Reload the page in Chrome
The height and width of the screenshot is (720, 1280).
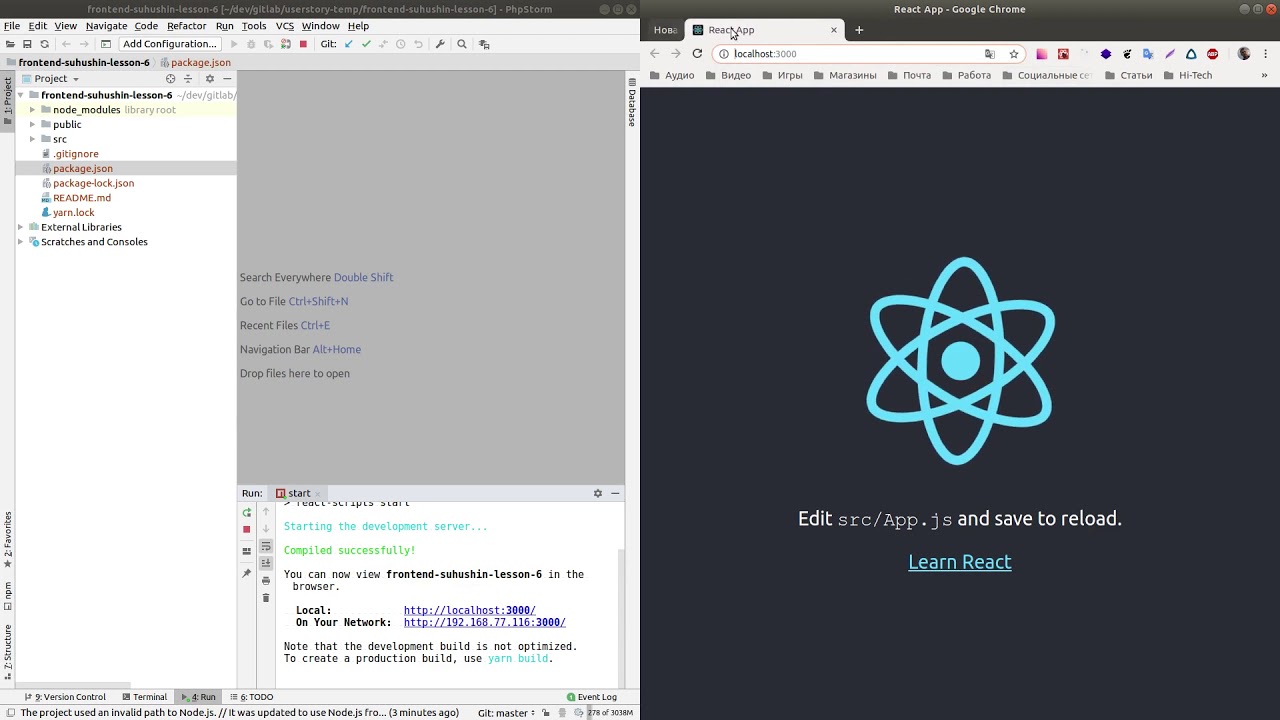point(697,54)
